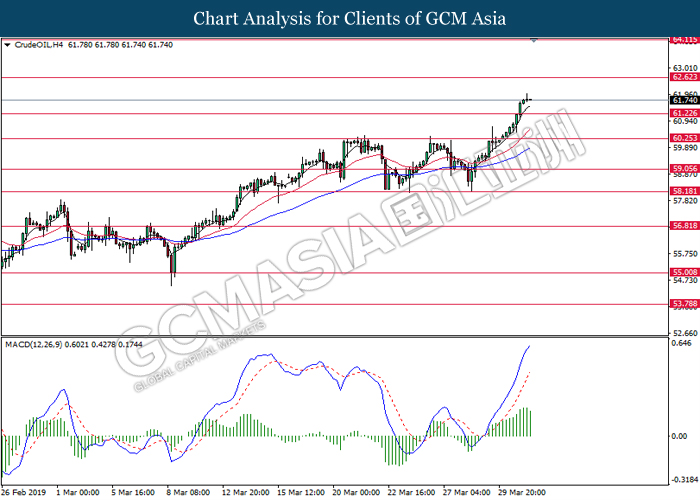Click the 0.00 MACD zero level value
700x500 pixels.
[x=679, y=436]
